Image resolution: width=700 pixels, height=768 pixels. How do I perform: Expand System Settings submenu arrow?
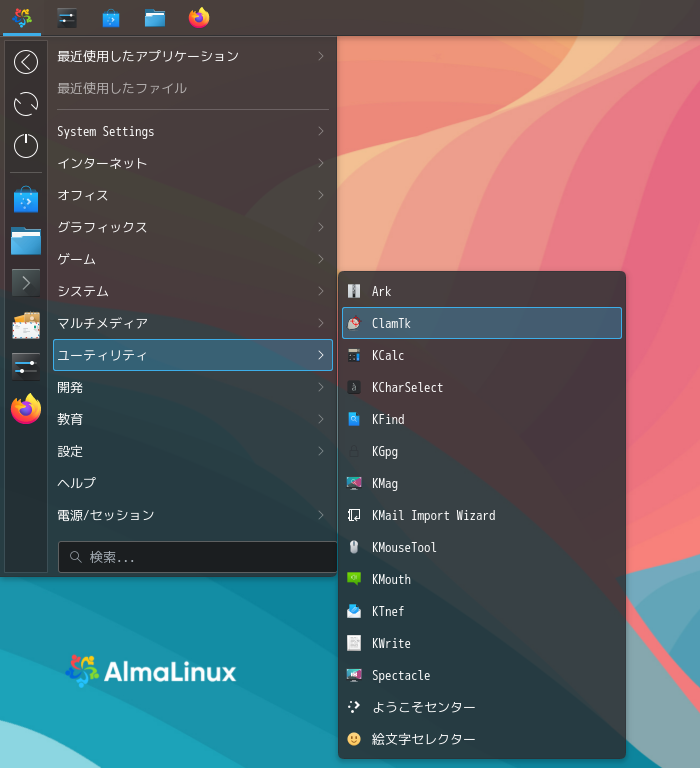pos(321,131)
